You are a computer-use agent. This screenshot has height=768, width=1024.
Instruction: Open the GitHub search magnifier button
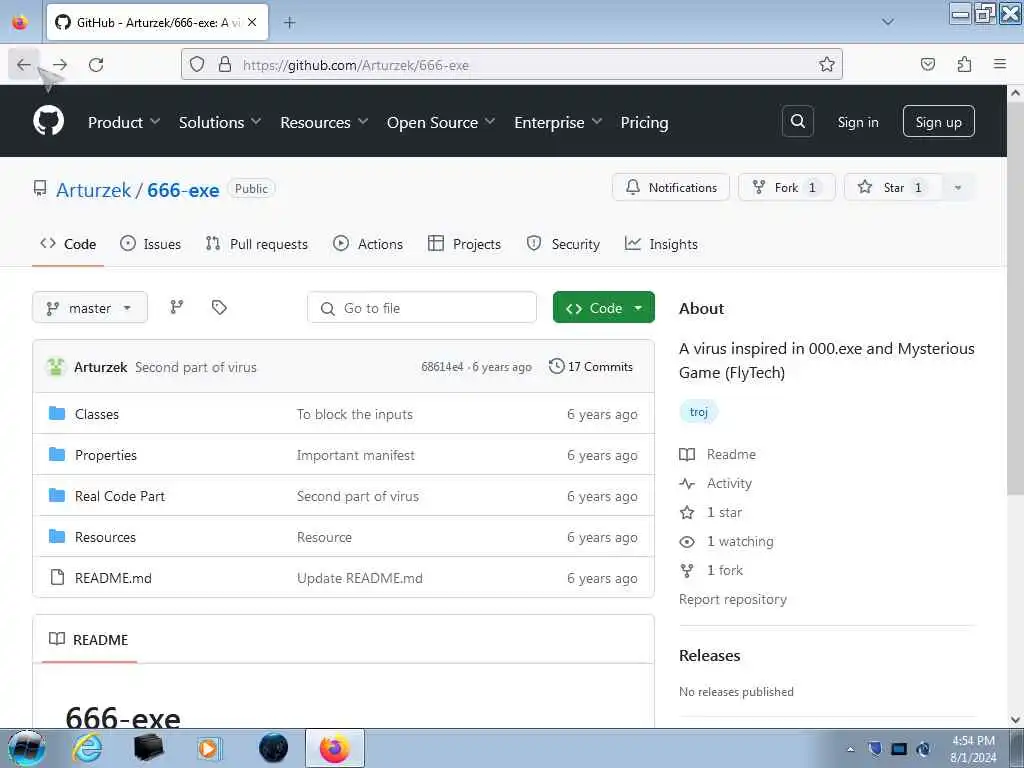[797, 121]
